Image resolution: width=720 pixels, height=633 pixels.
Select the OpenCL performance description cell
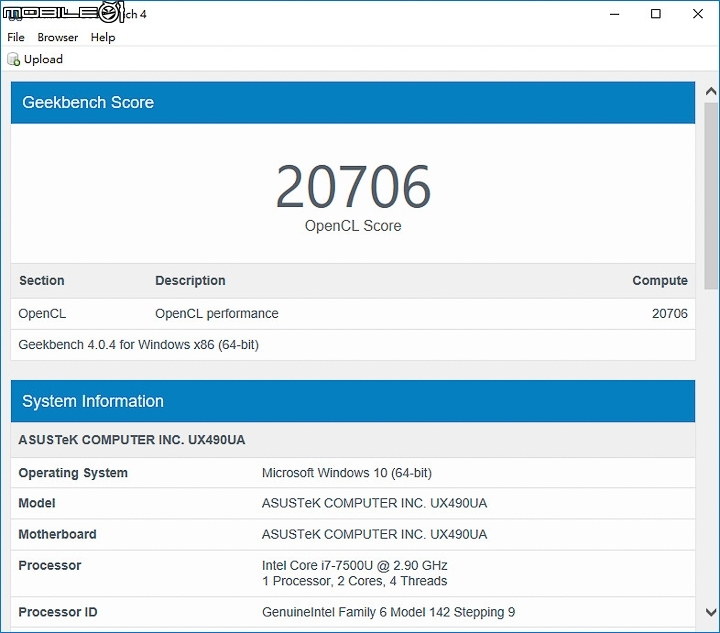coord(217,314)
